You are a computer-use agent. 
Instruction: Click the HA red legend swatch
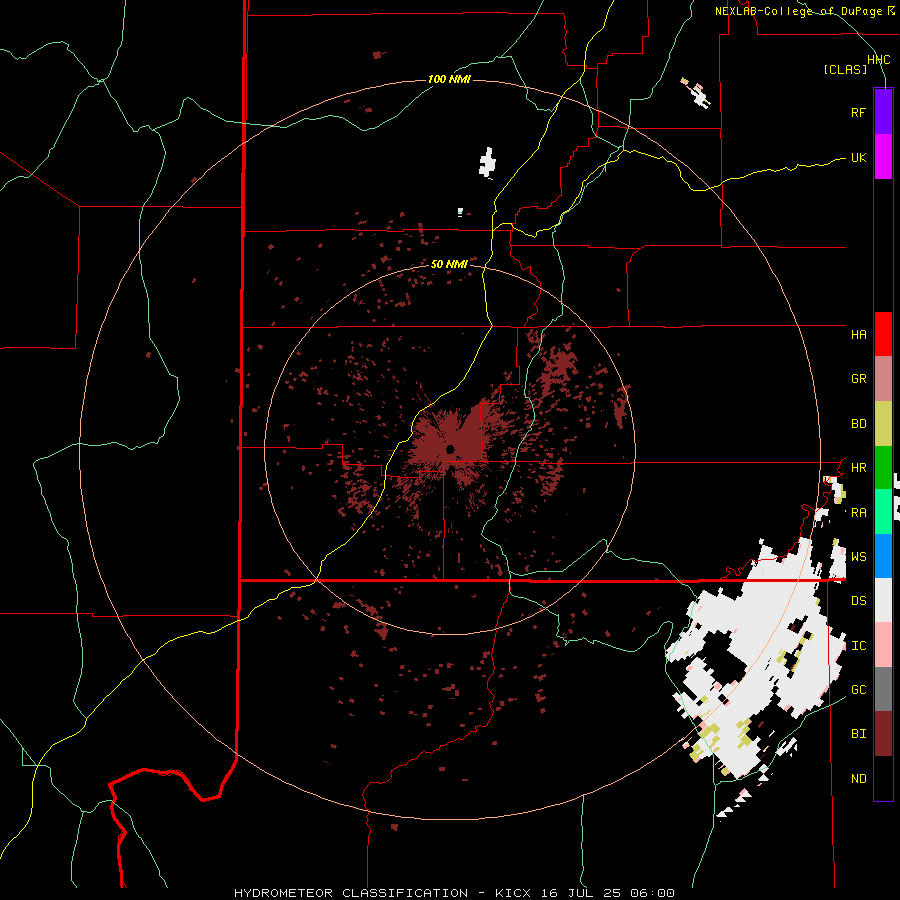[883, 334]
